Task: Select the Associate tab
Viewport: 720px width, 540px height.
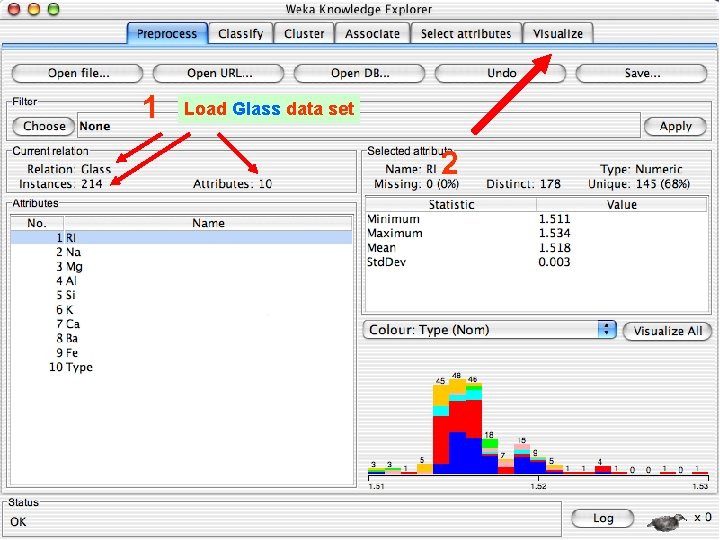Action: 372,34
